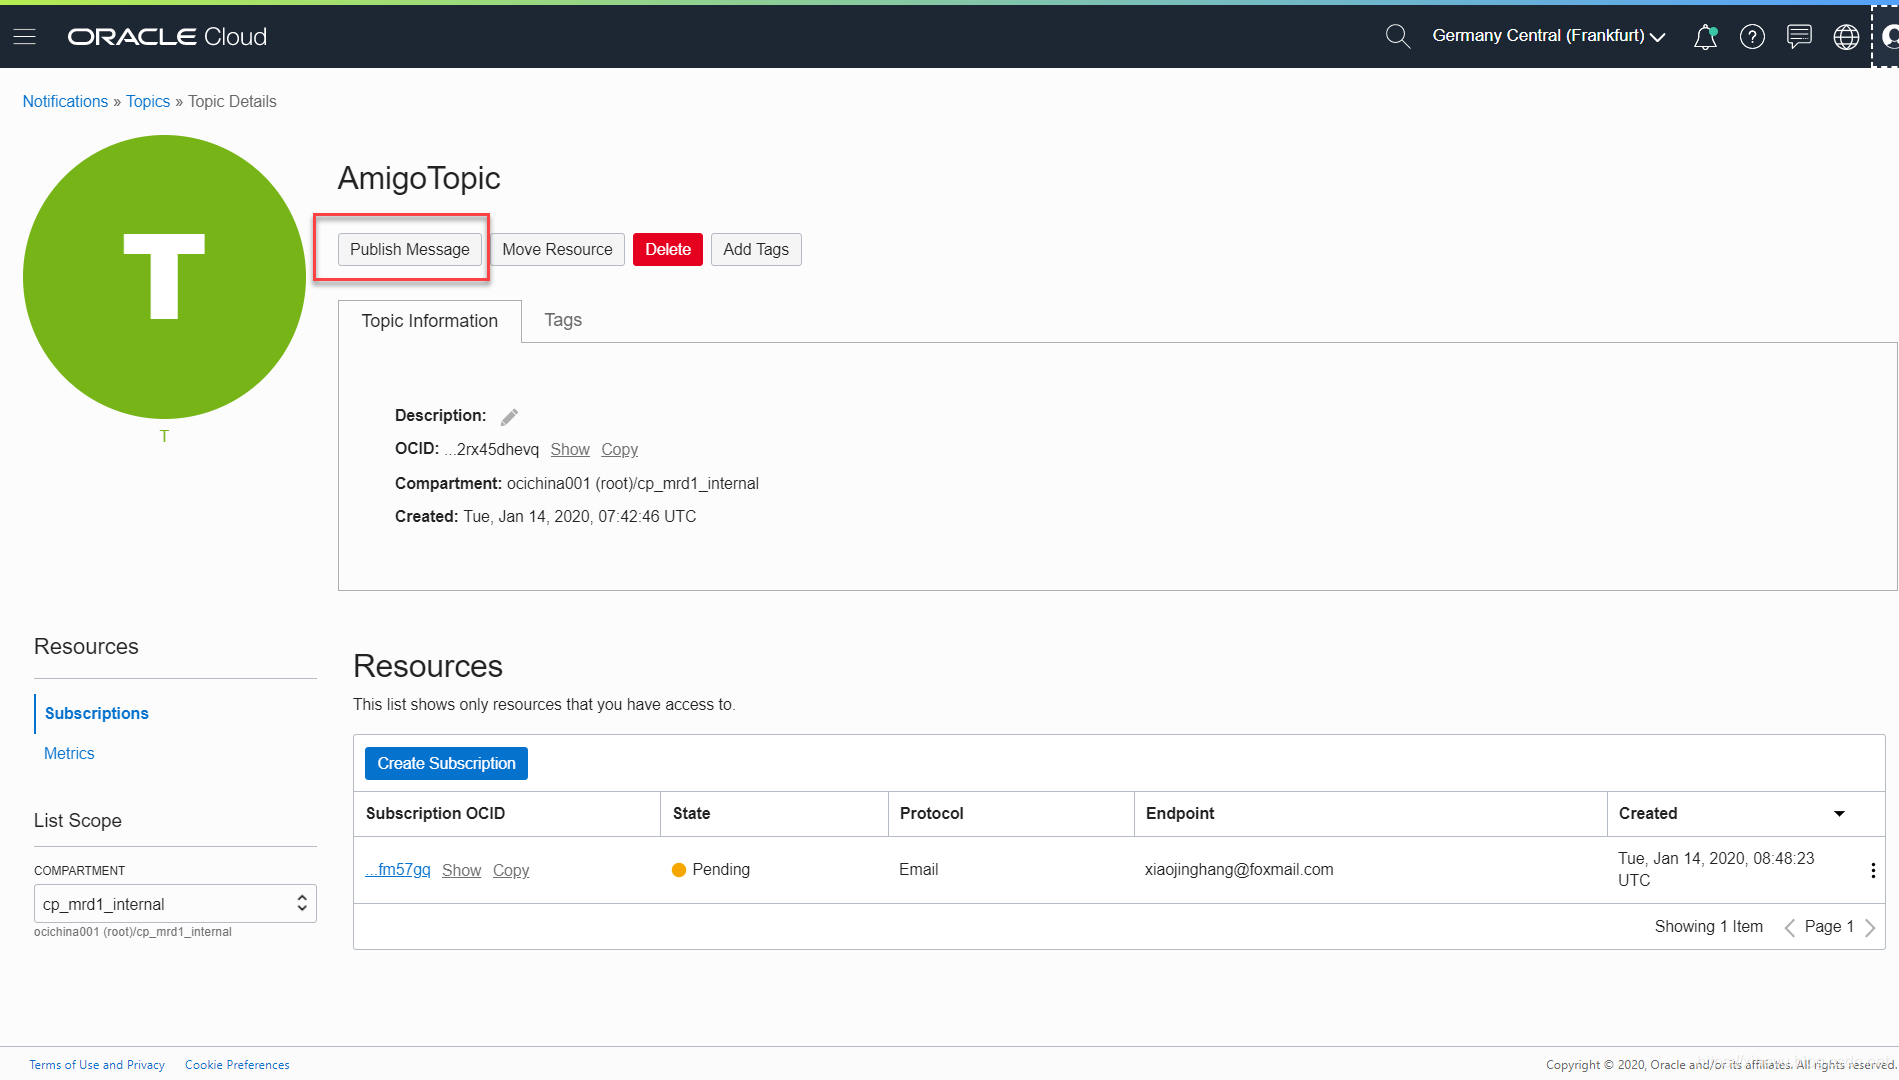
Task: Switch to the Topic Information tab
Action: pyautogui.click(x=430, y=321)
